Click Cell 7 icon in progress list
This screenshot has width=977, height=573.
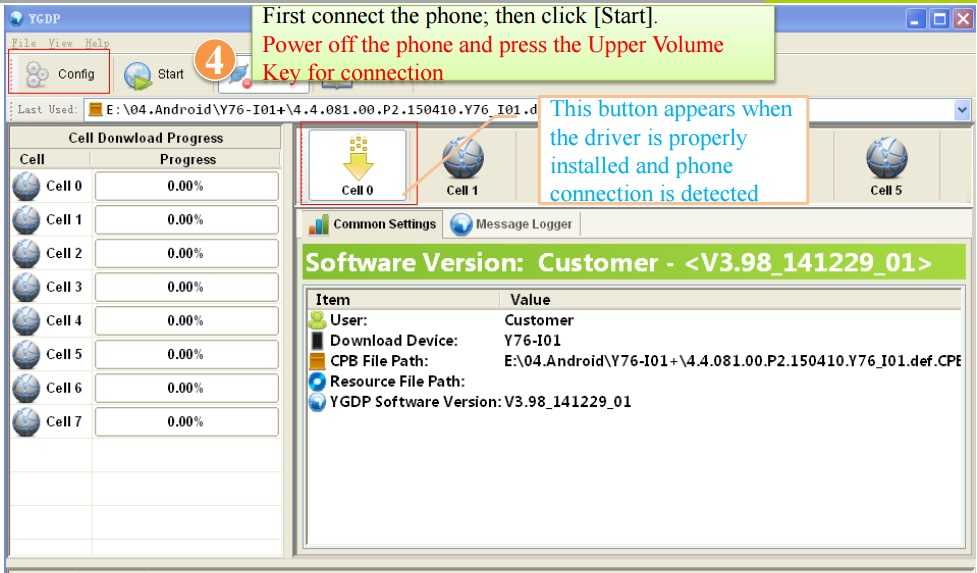(x=26, y=422)
